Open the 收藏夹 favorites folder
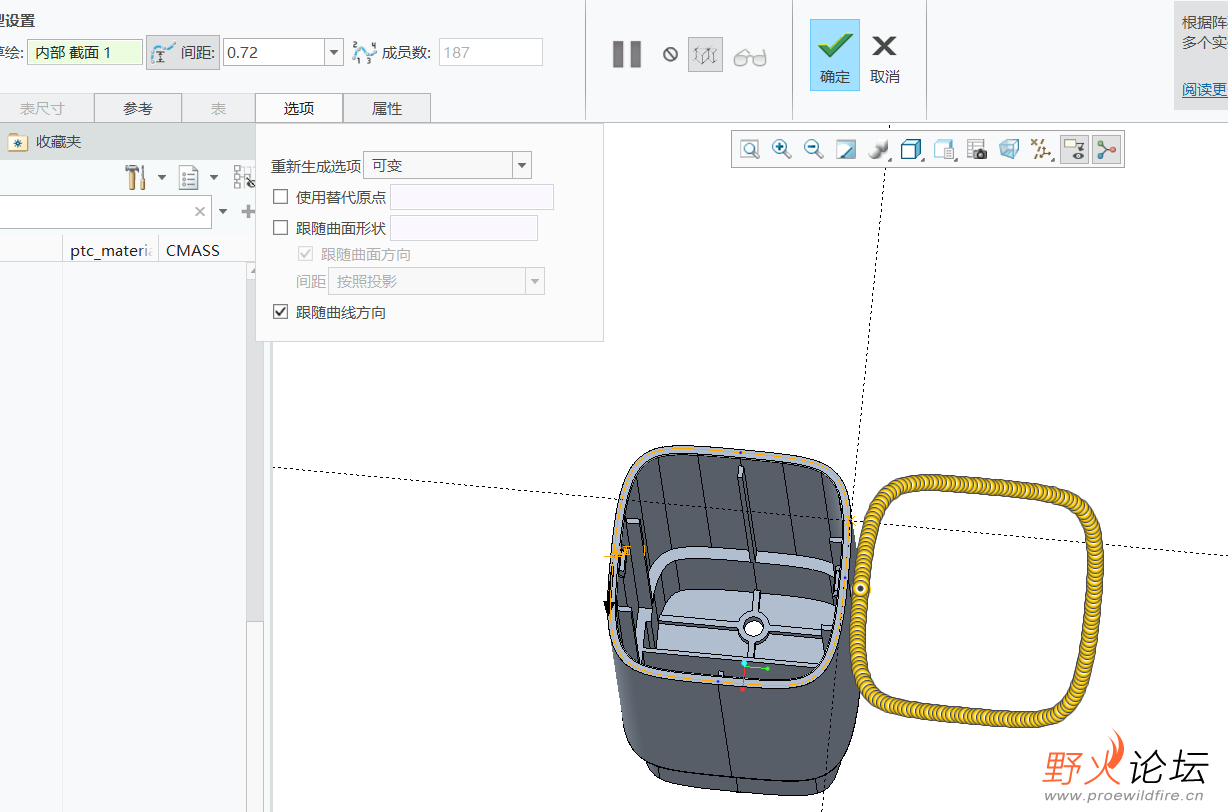 45,142
